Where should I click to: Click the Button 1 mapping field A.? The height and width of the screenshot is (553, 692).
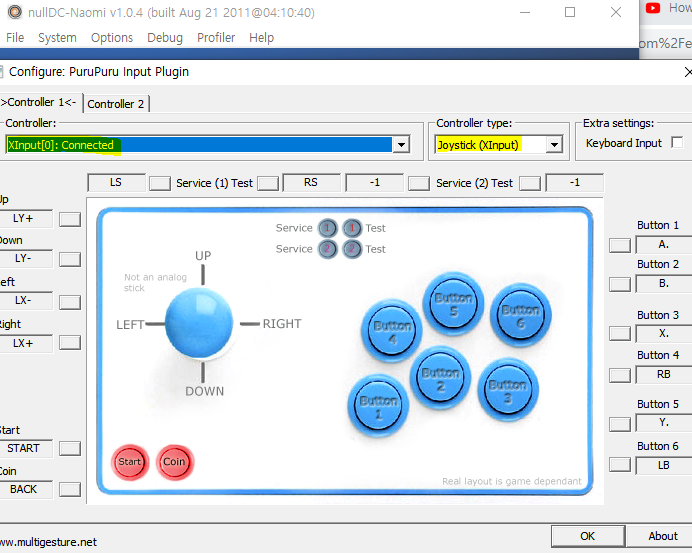tap(663, 245)
